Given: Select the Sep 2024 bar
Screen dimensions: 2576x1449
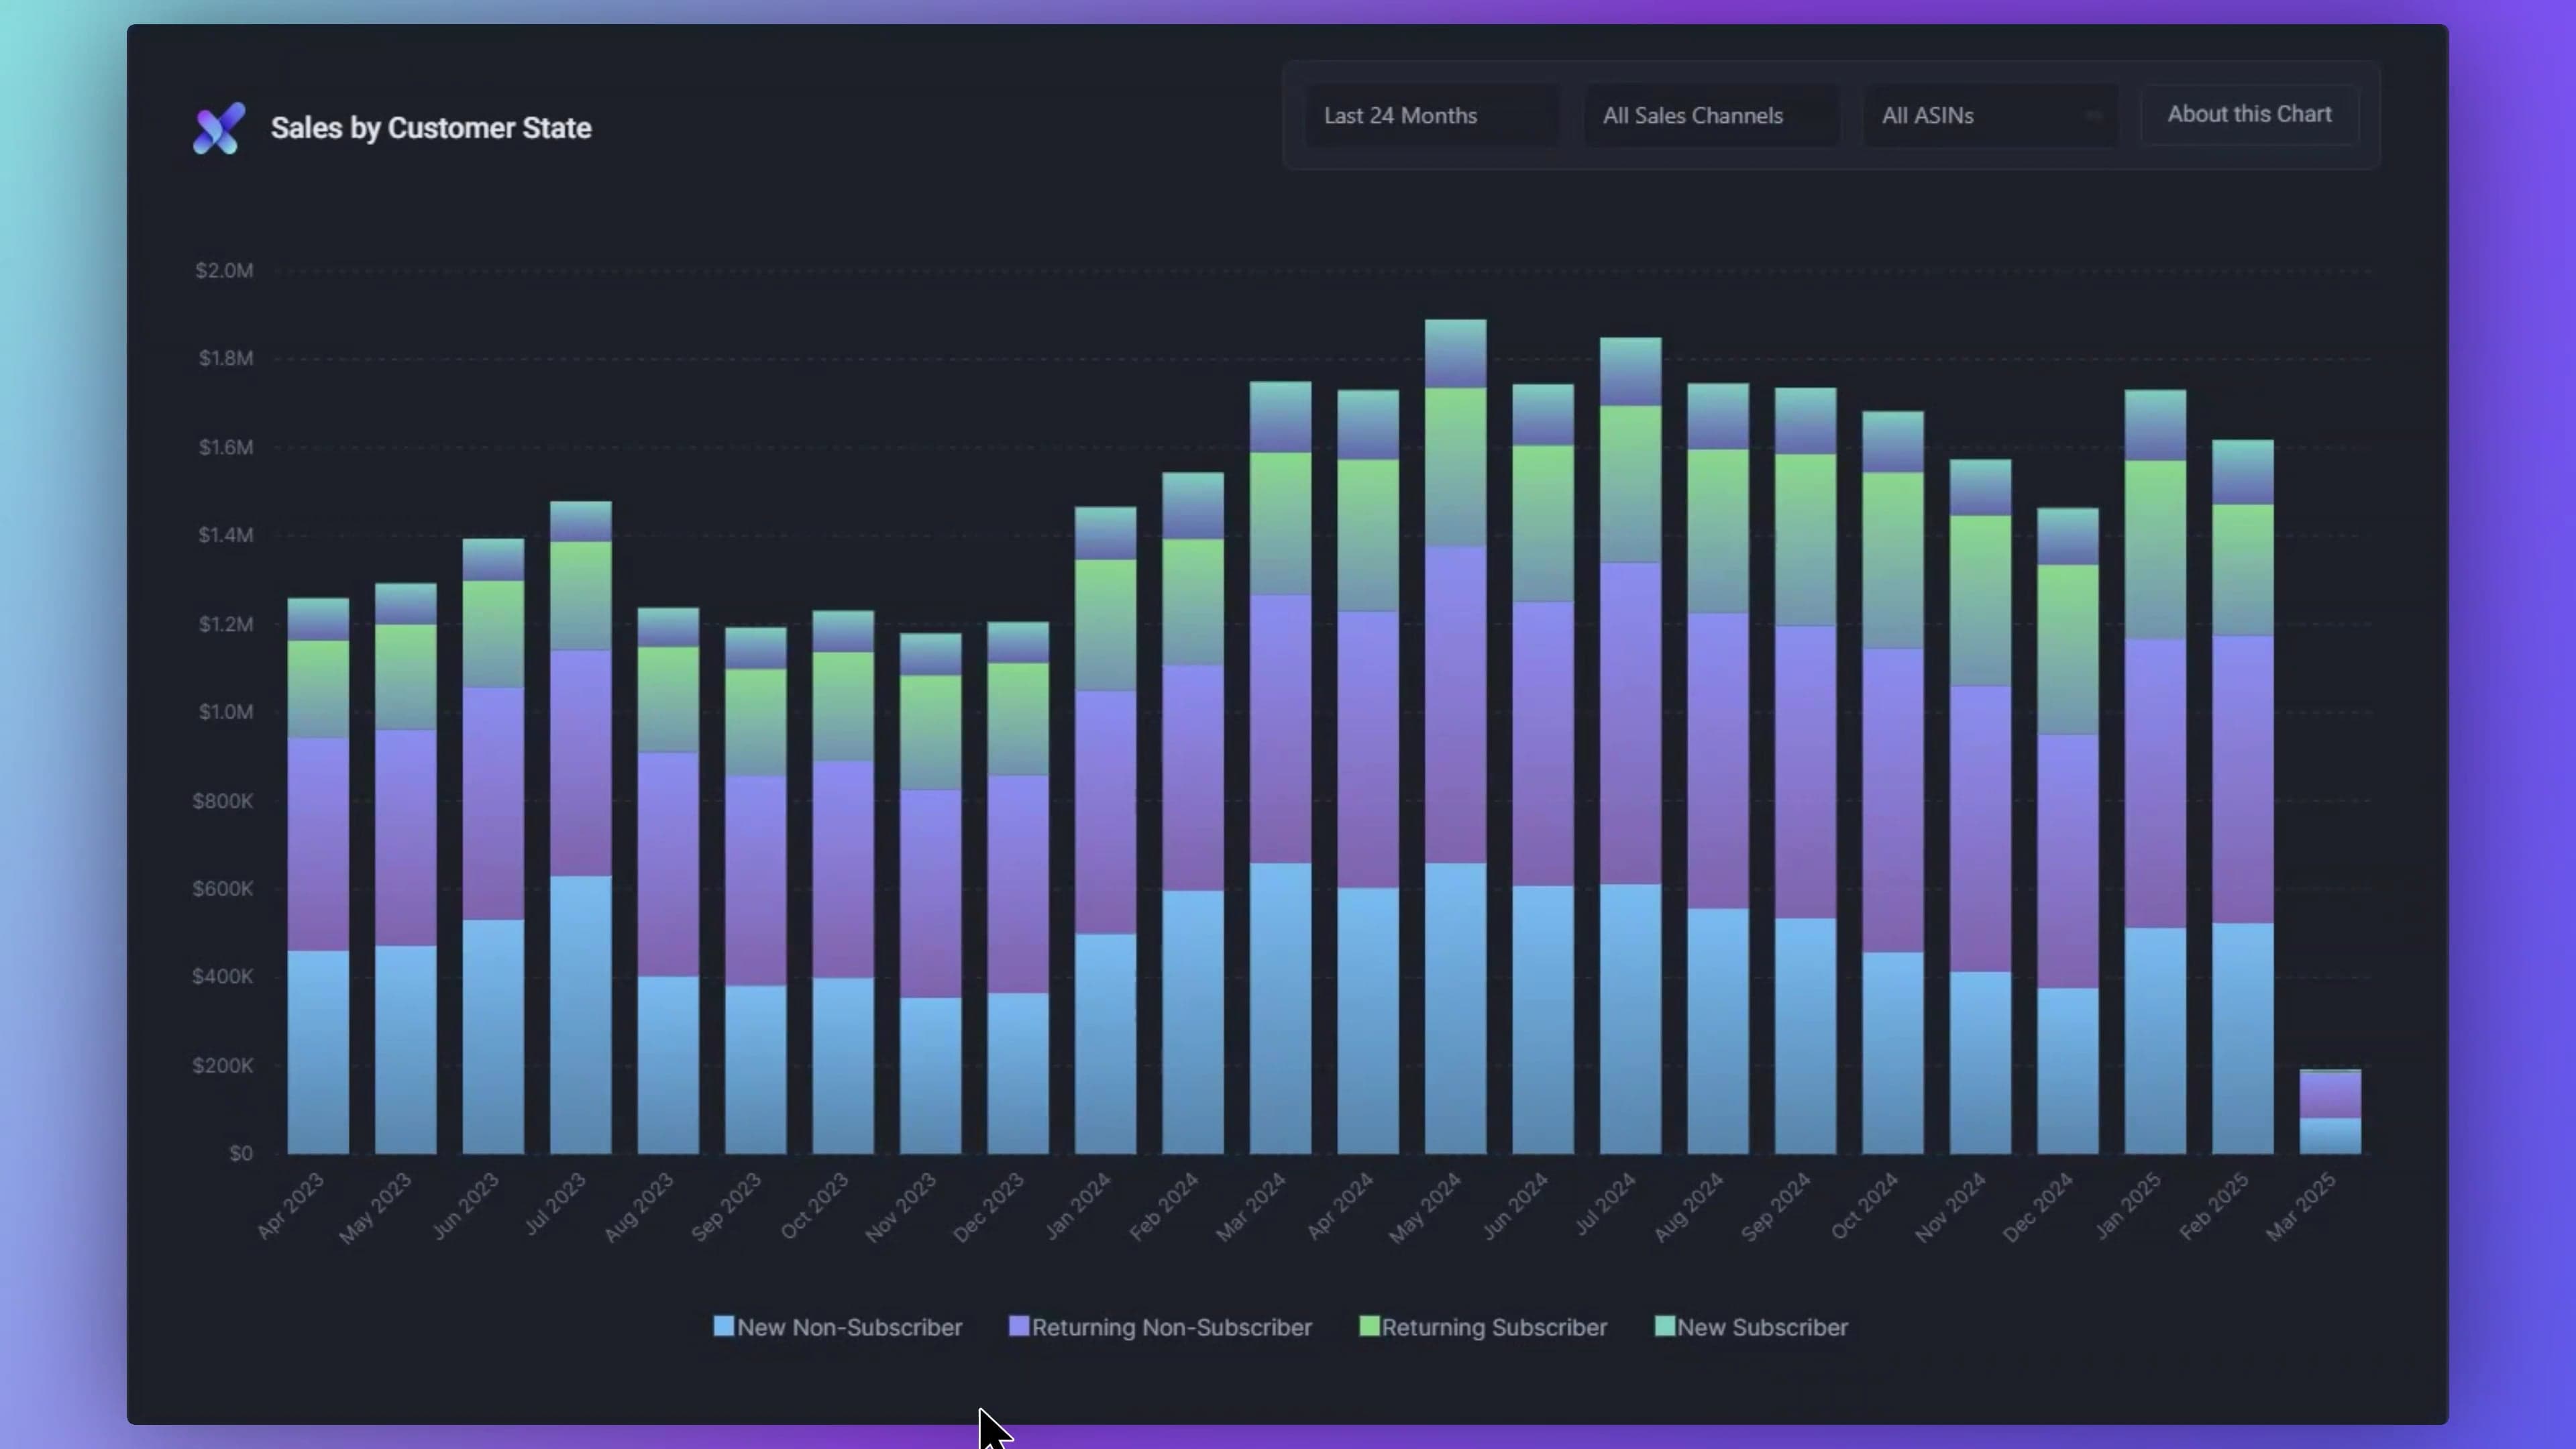Looking at the screenshot, I should click(1805, 771).
